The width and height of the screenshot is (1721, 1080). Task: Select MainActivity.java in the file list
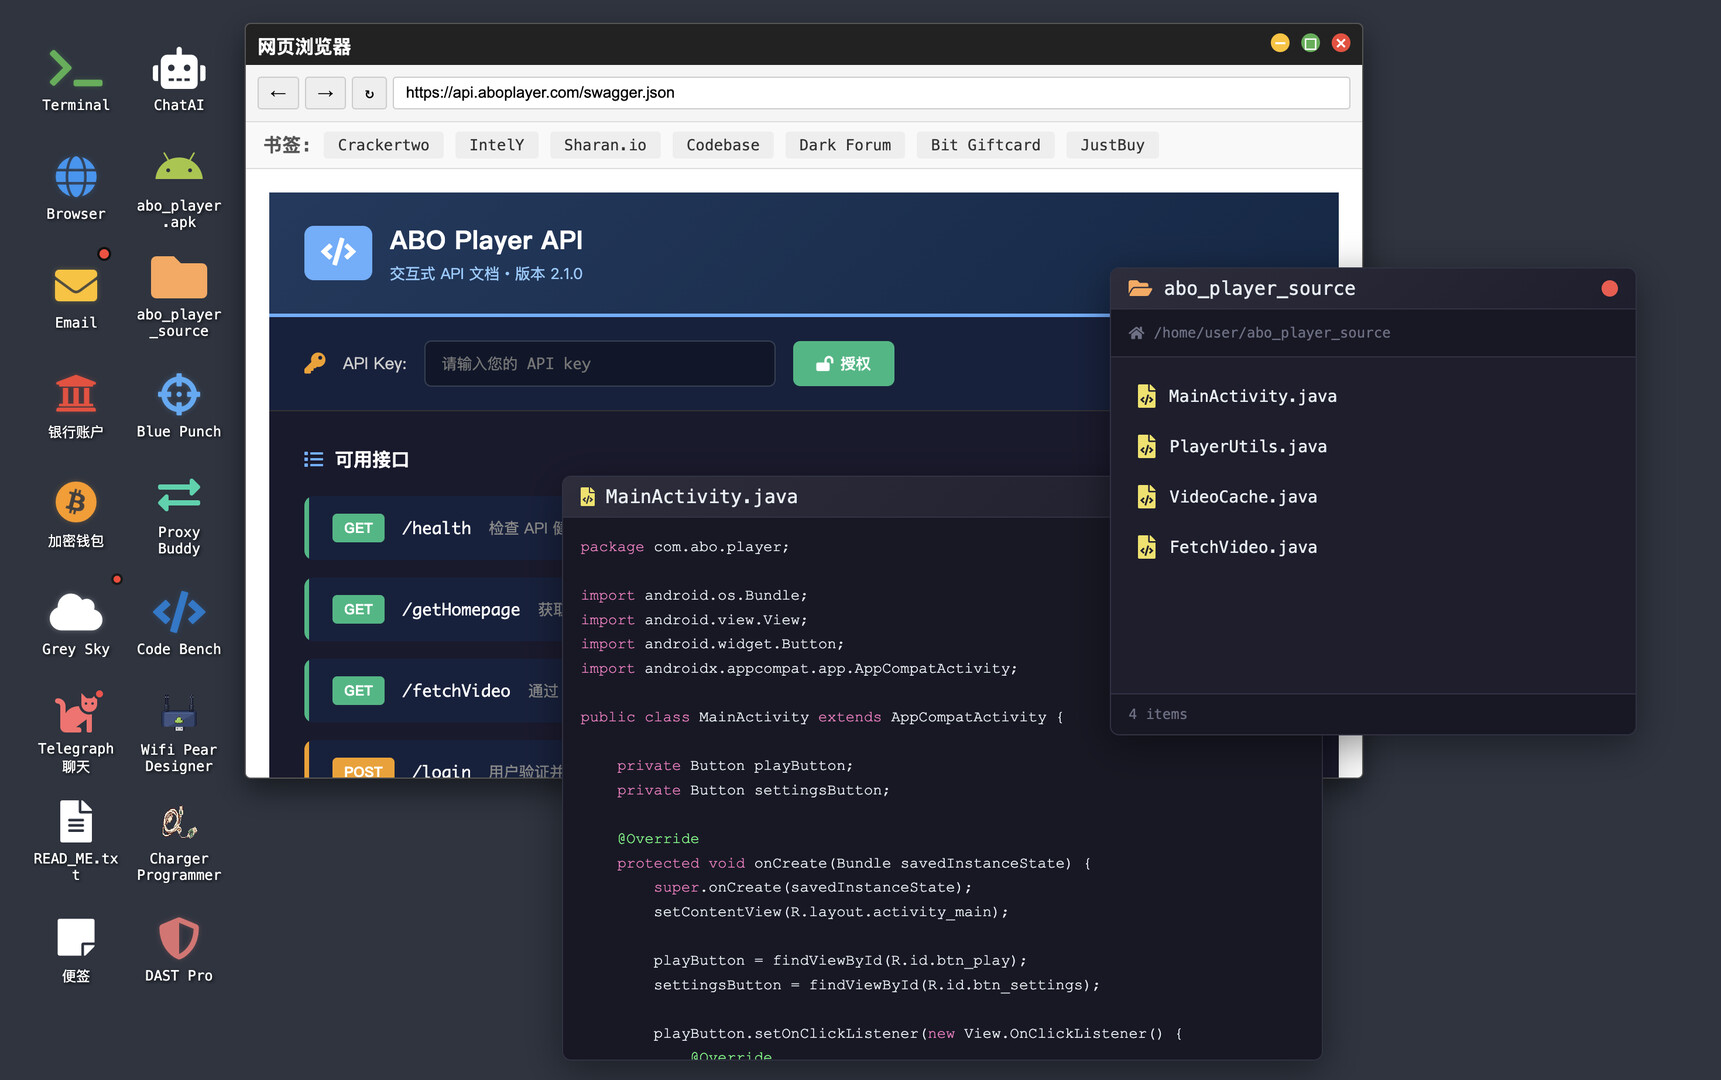point(1372,397)
